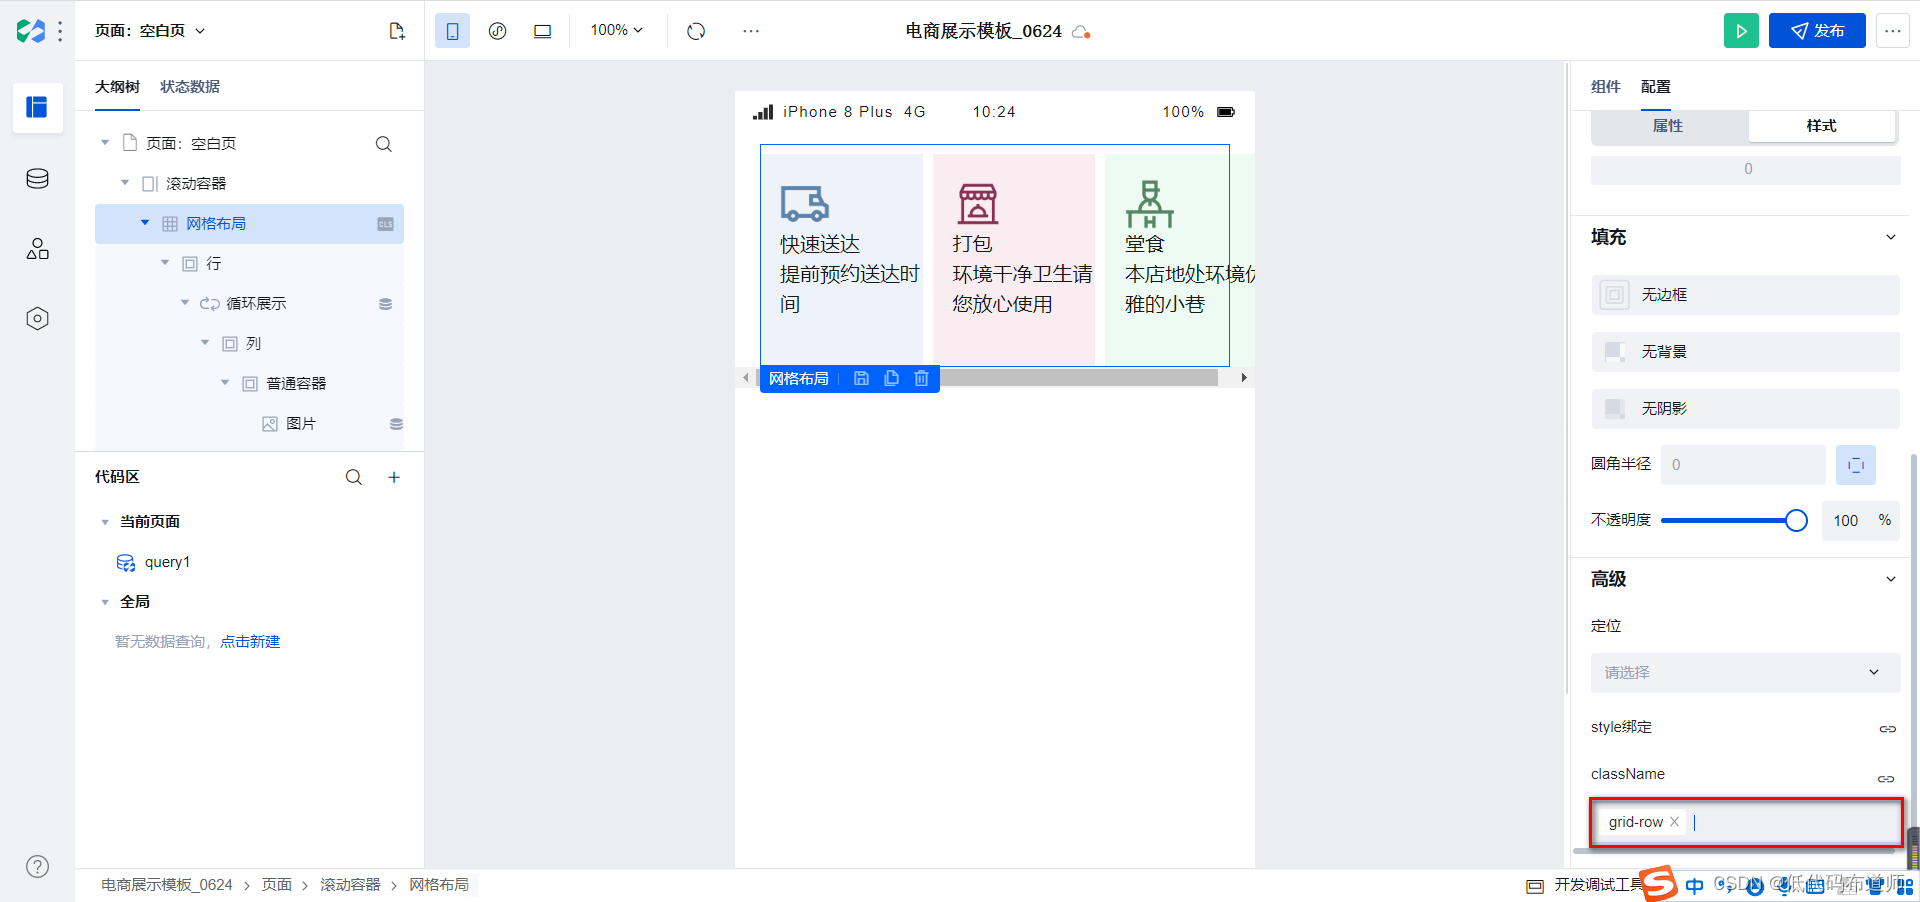Toggle individual corner radius icon

point(1855,465)
